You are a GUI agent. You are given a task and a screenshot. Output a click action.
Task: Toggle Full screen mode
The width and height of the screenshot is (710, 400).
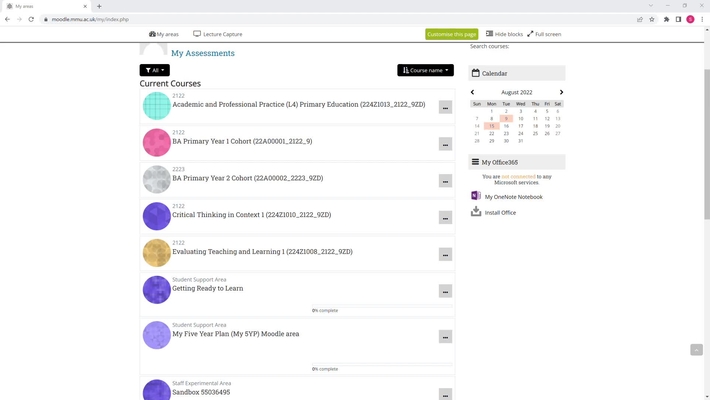[544, 34]
